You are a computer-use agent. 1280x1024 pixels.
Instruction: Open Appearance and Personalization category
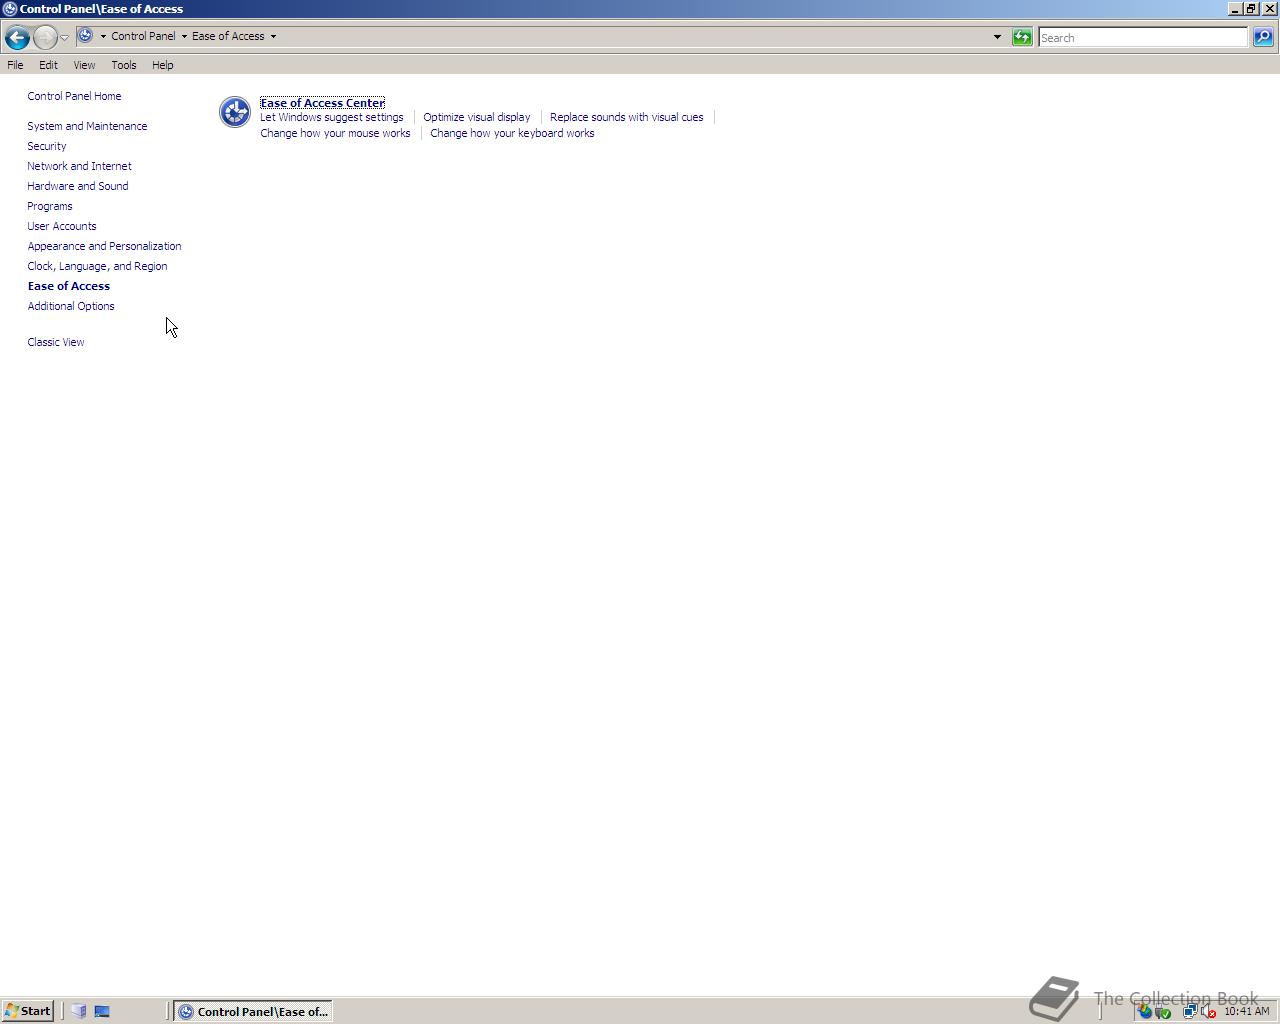click(x=104, y=246)
